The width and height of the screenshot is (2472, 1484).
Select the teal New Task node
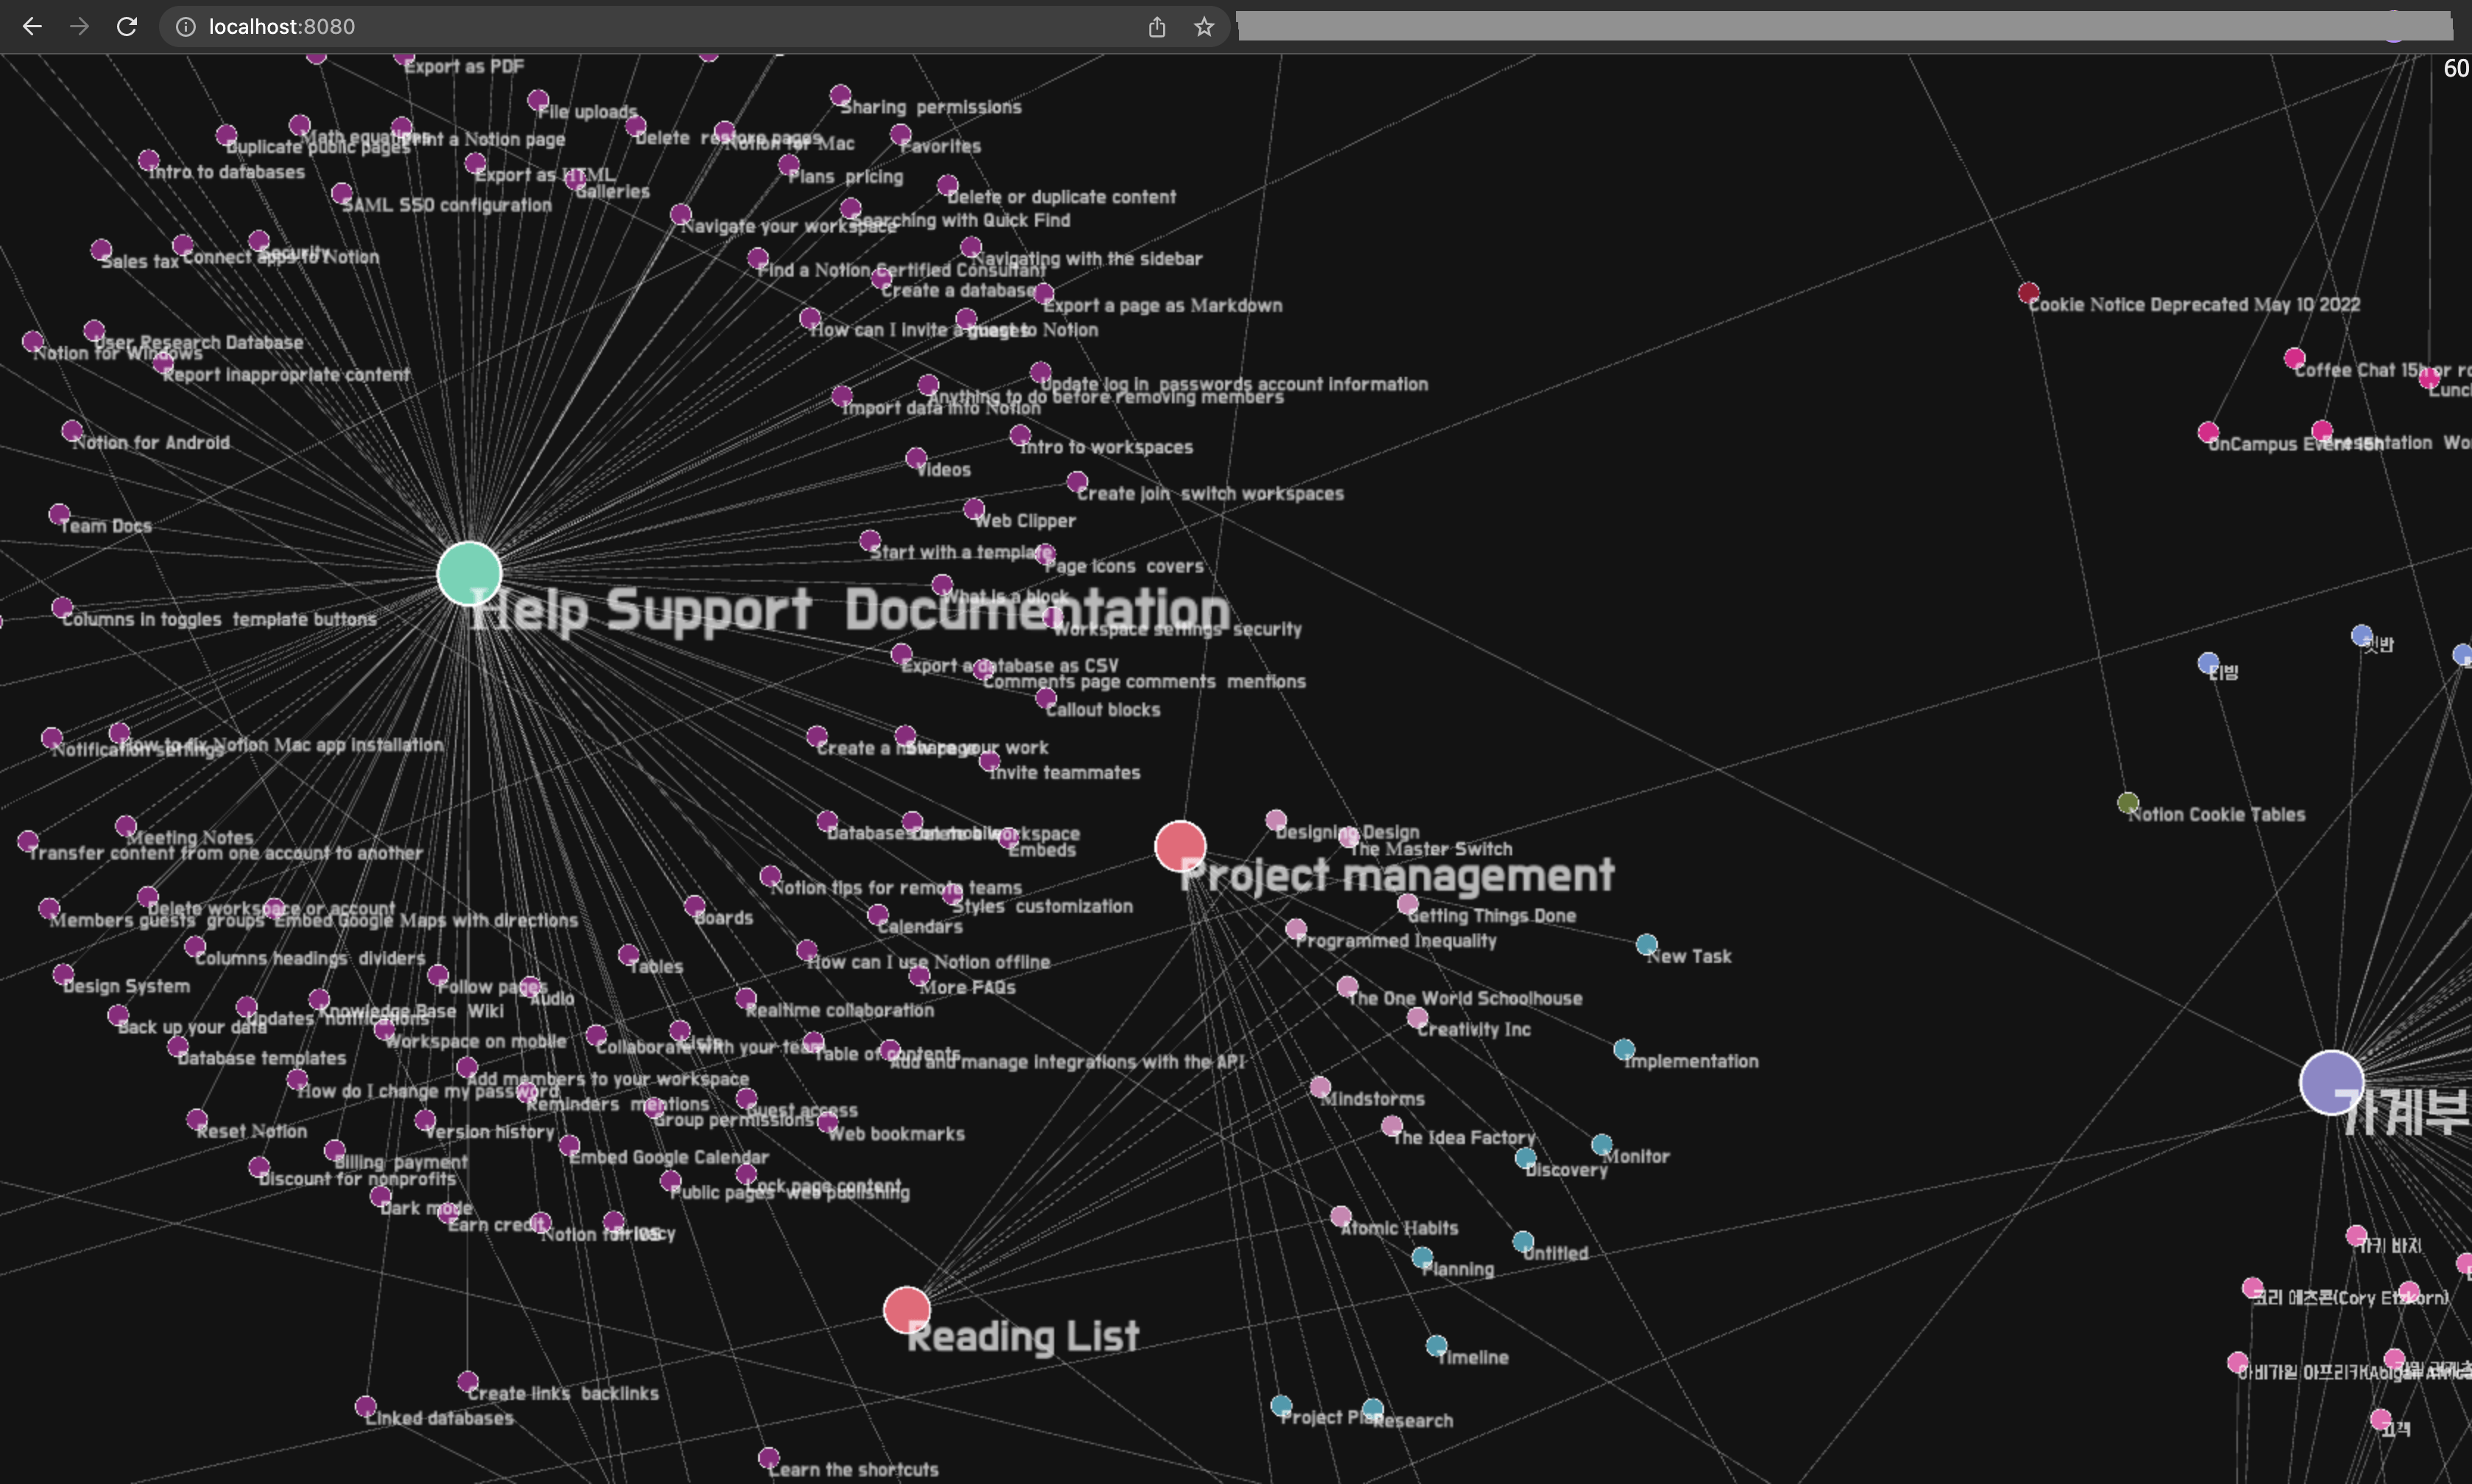pyautogui.click(x=1646, y=944)
